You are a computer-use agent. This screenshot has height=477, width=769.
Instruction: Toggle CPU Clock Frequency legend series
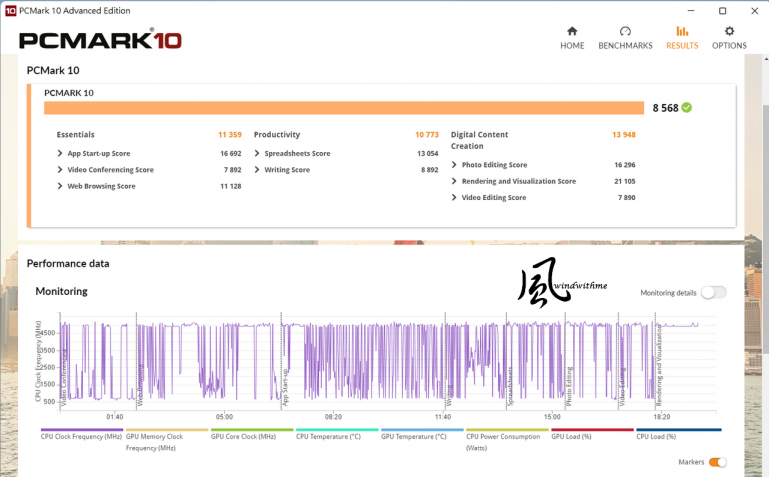pos(81,436)
